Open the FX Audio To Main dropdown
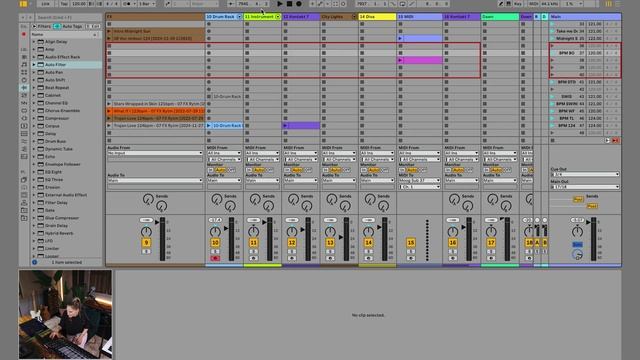The height and width of the screenshot is (360, 640). point(155,180)
